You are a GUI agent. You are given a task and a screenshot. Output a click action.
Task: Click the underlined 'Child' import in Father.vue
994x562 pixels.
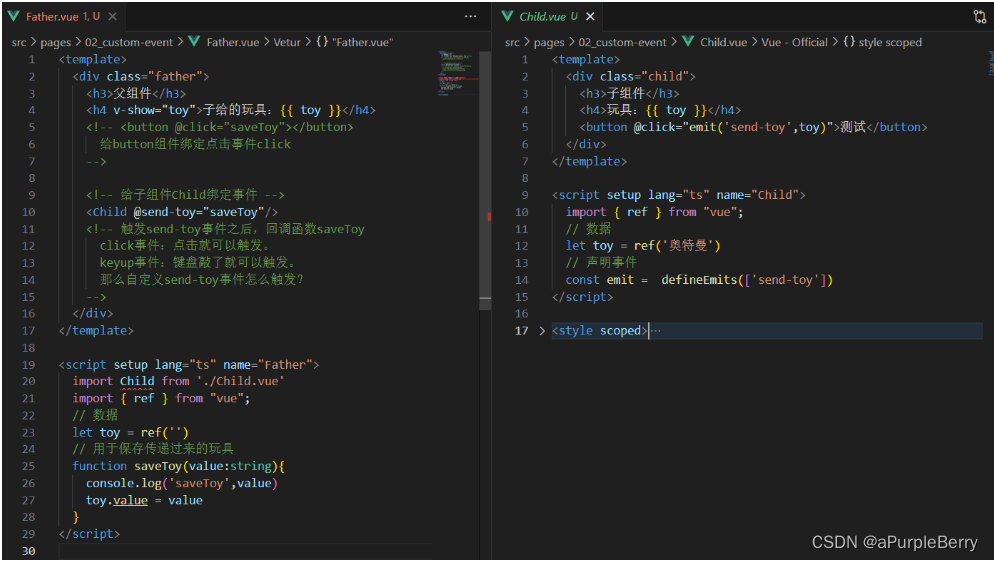(137, 381)
